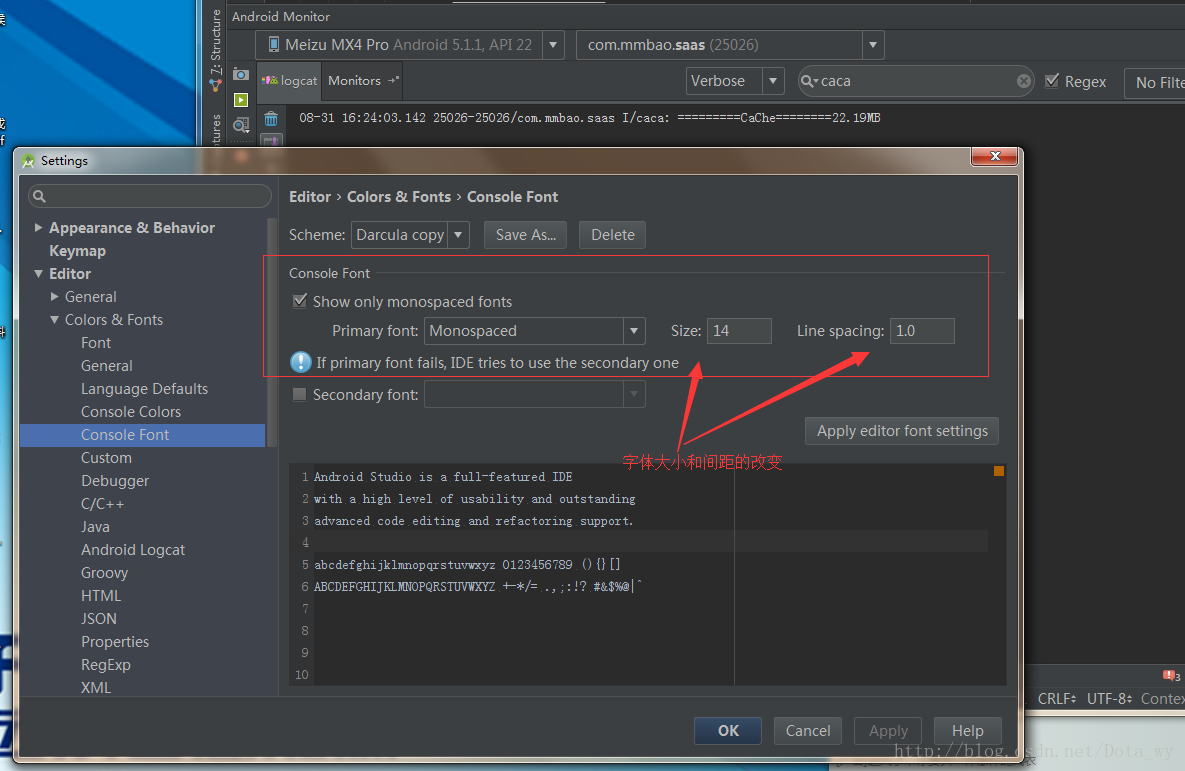Click CRLF line separator in status bar
Viewport: 1185px width, 771px height.
point(1057,698)
